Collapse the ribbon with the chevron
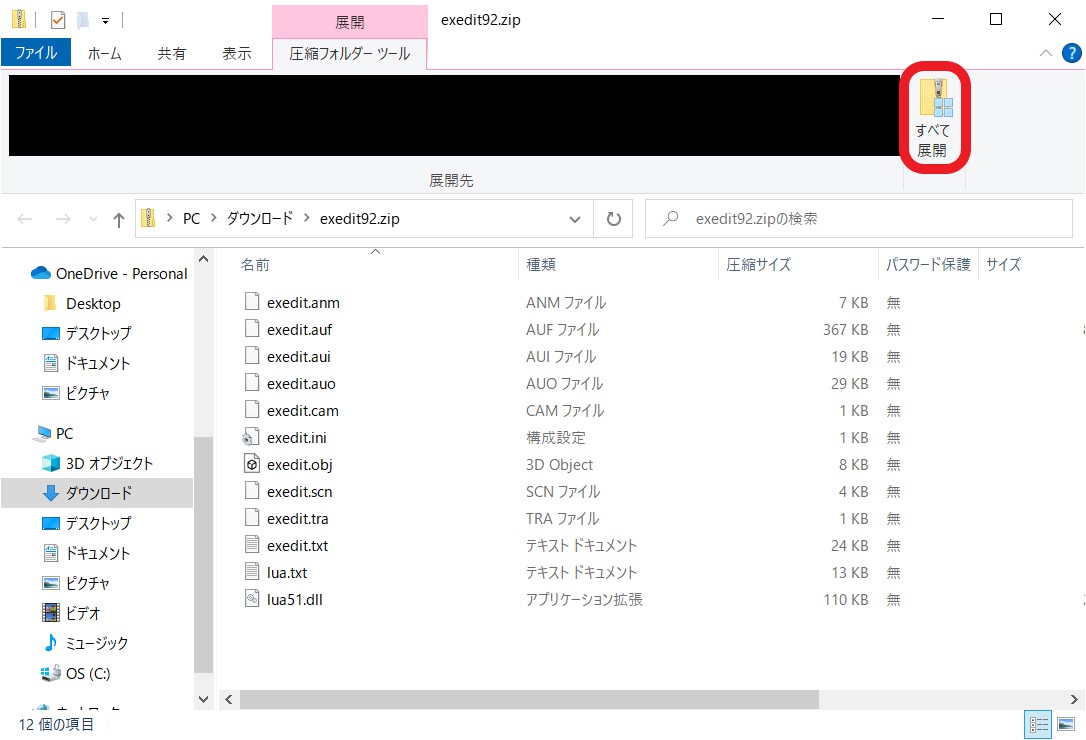Image resolution: width=1086 pixels, height=740 pixels. pyautogui.click(x=1046, y=53)
